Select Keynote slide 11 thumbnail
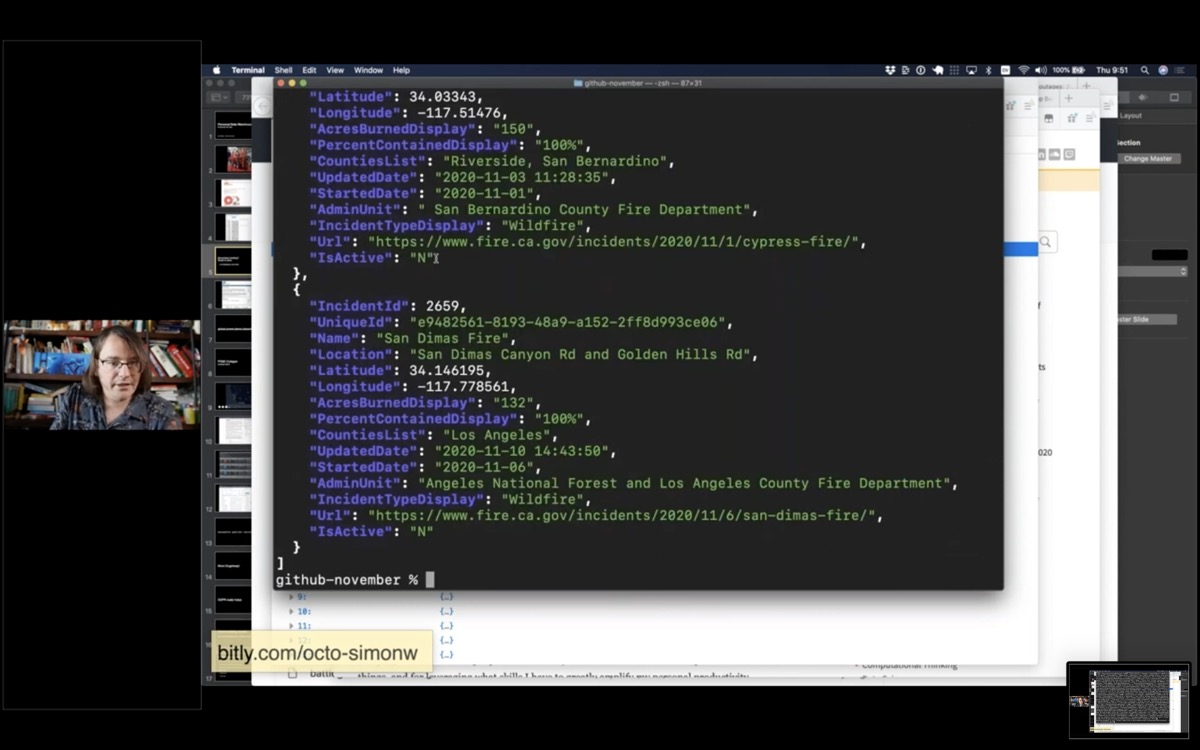The image size is (1200, 750). [233, 465]
